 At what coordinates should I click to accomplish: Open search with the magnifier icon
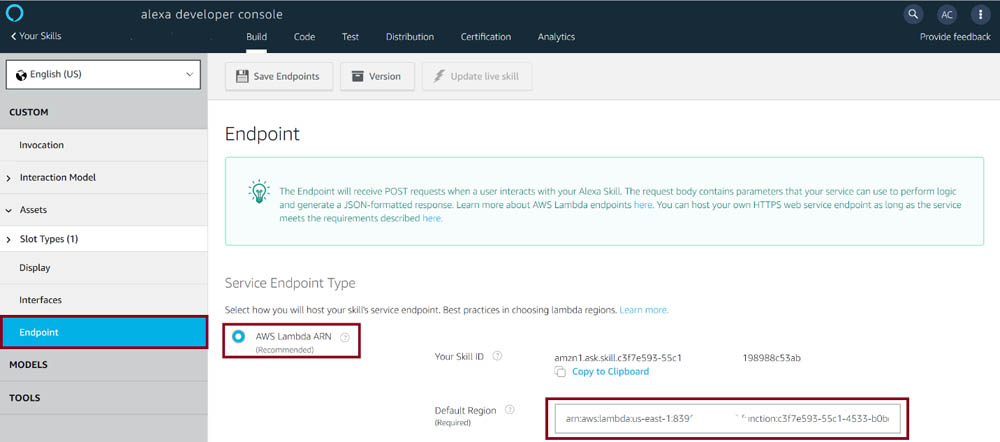click(913, 14)
